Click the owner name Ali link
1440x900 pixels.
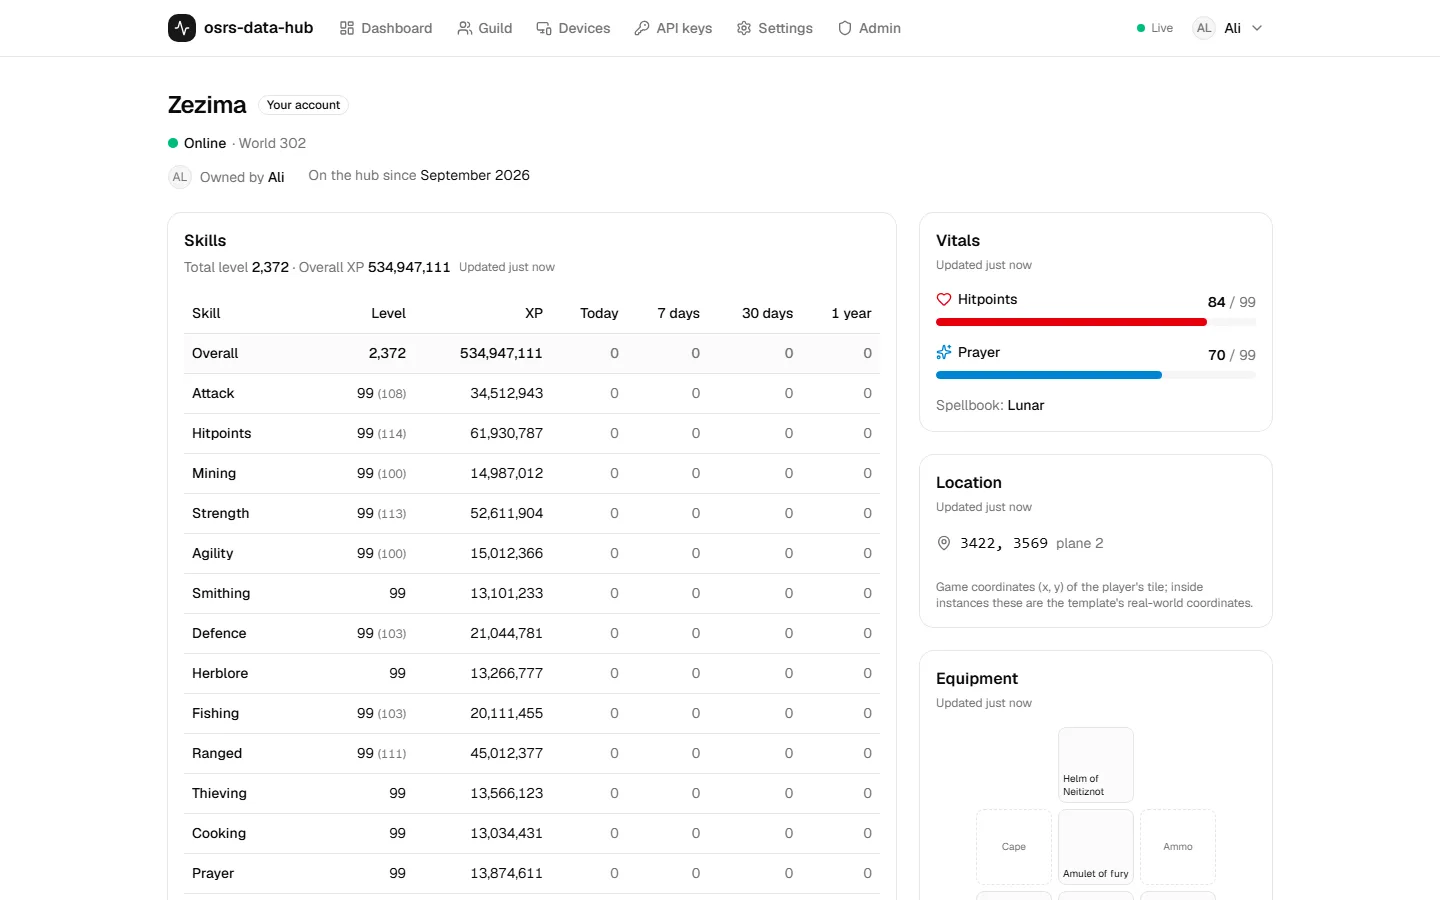(276, 177)
